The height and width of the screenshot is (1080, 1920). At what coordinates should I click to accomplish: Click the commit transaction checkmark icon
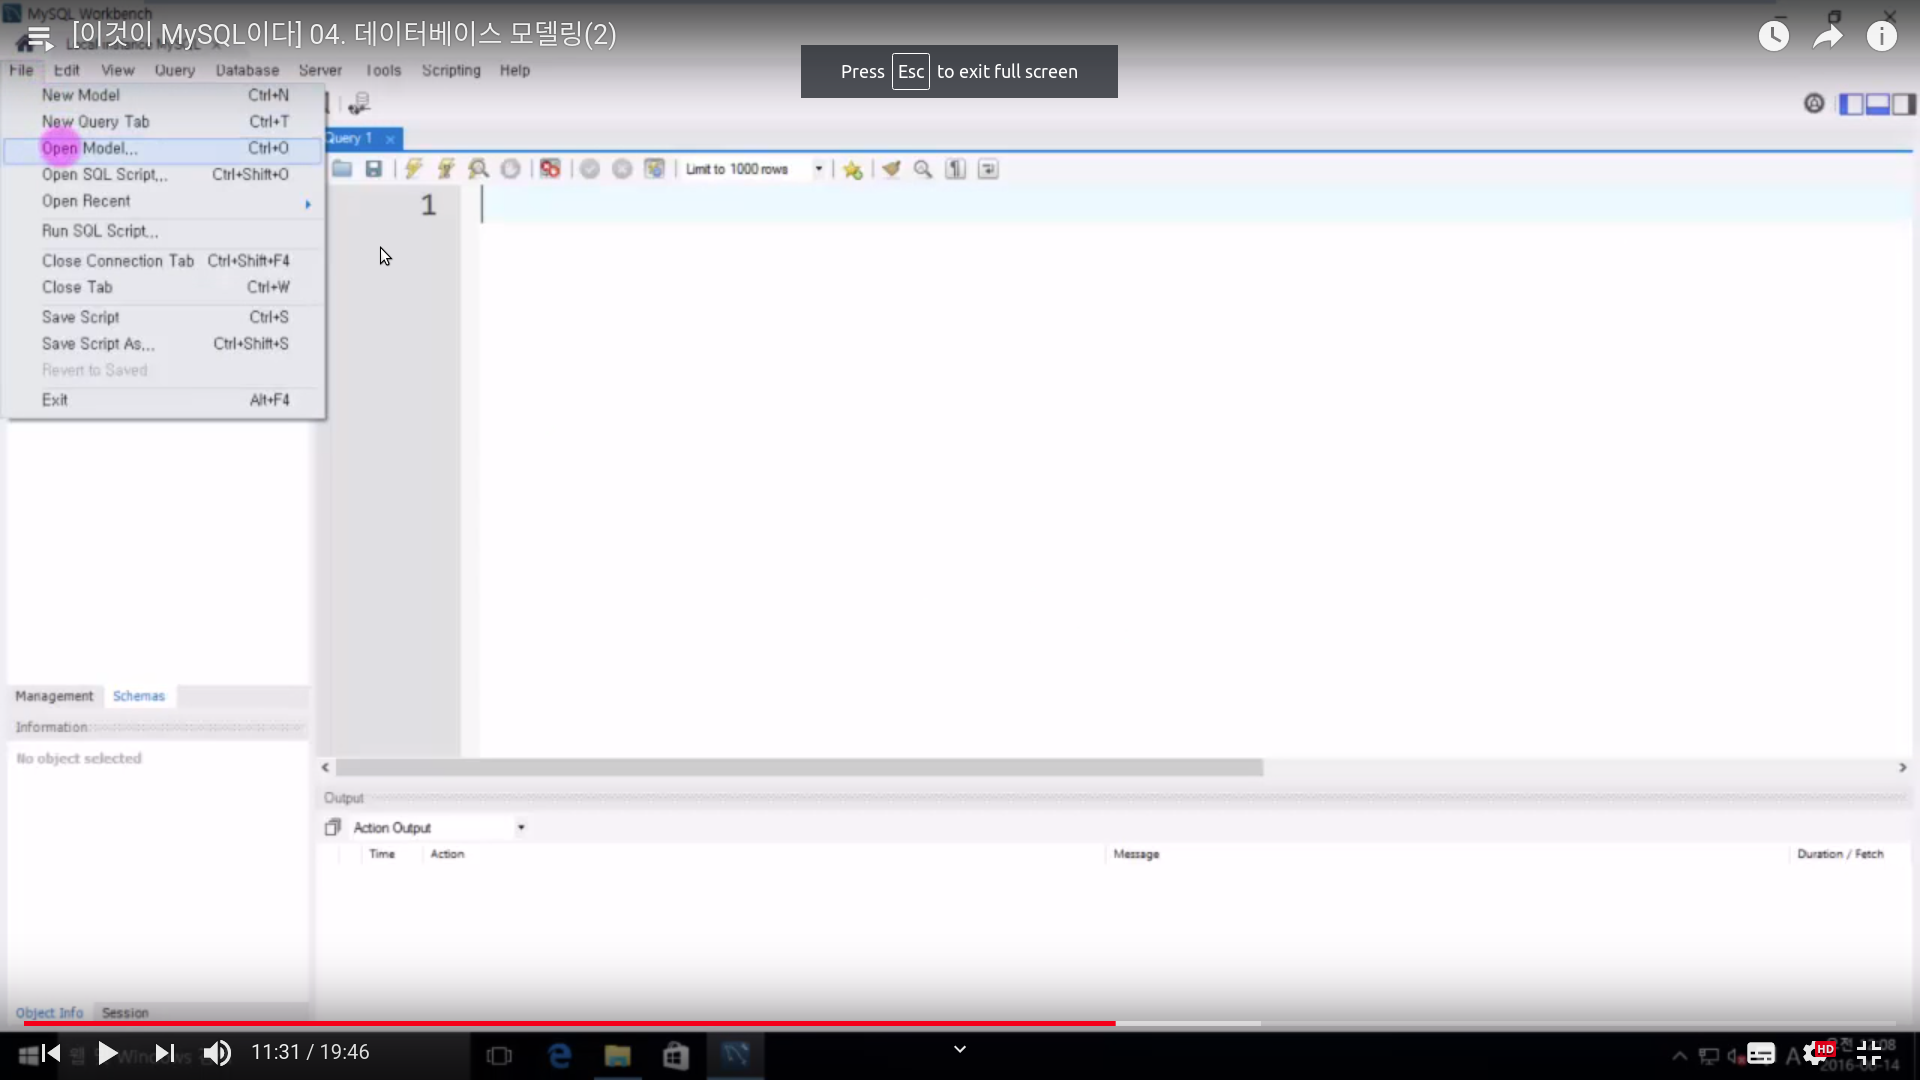point(590,169)
